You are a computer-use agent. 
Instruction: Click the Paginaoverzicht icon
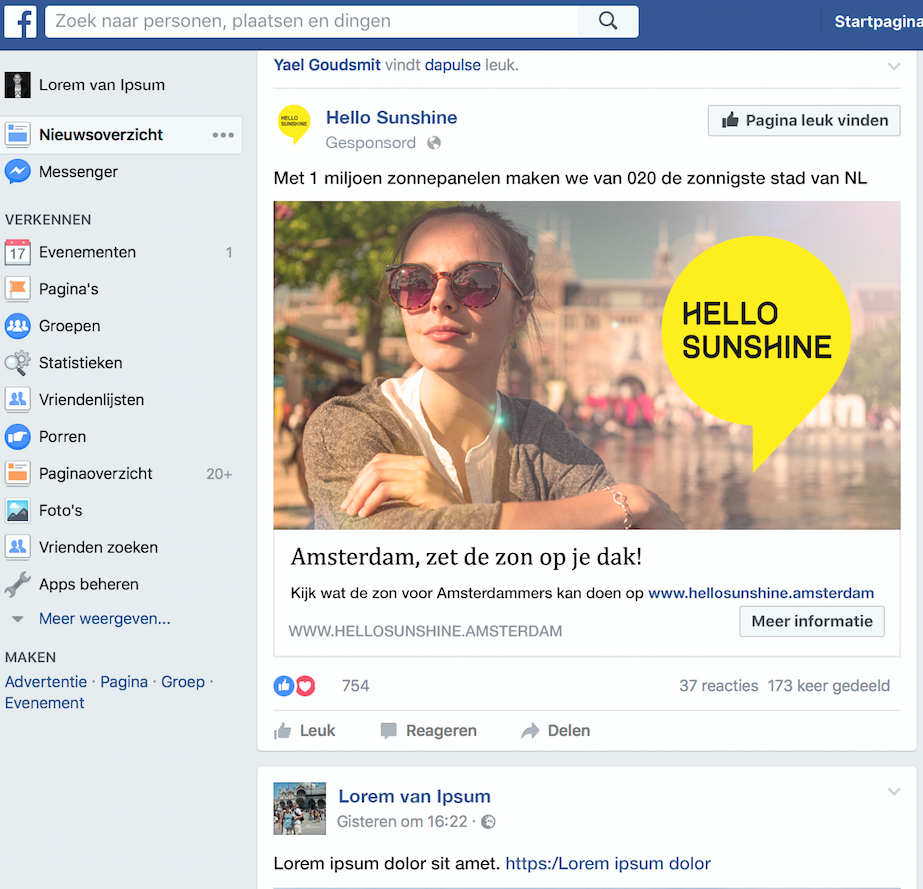[18, 473]
